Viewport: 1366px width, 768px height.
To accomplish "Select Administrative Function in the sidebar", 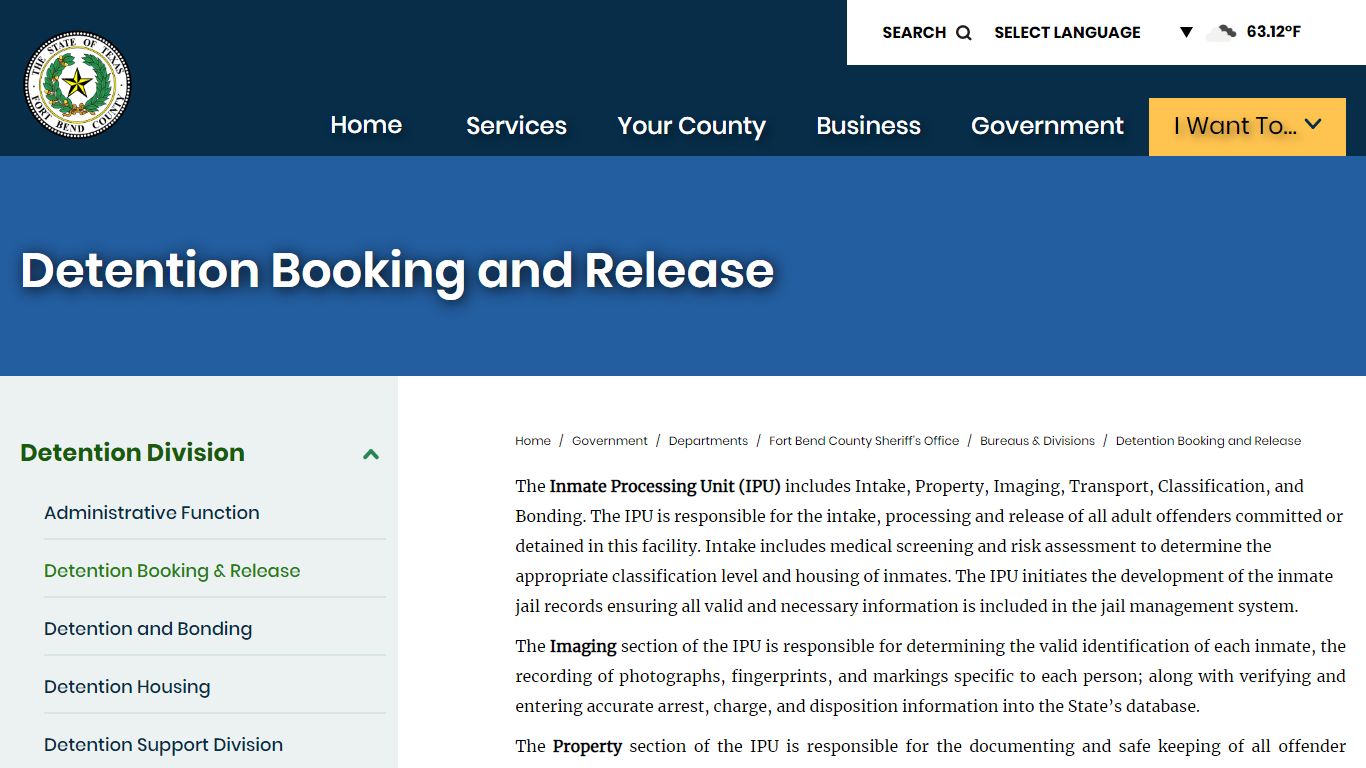I will coord(151,512).
